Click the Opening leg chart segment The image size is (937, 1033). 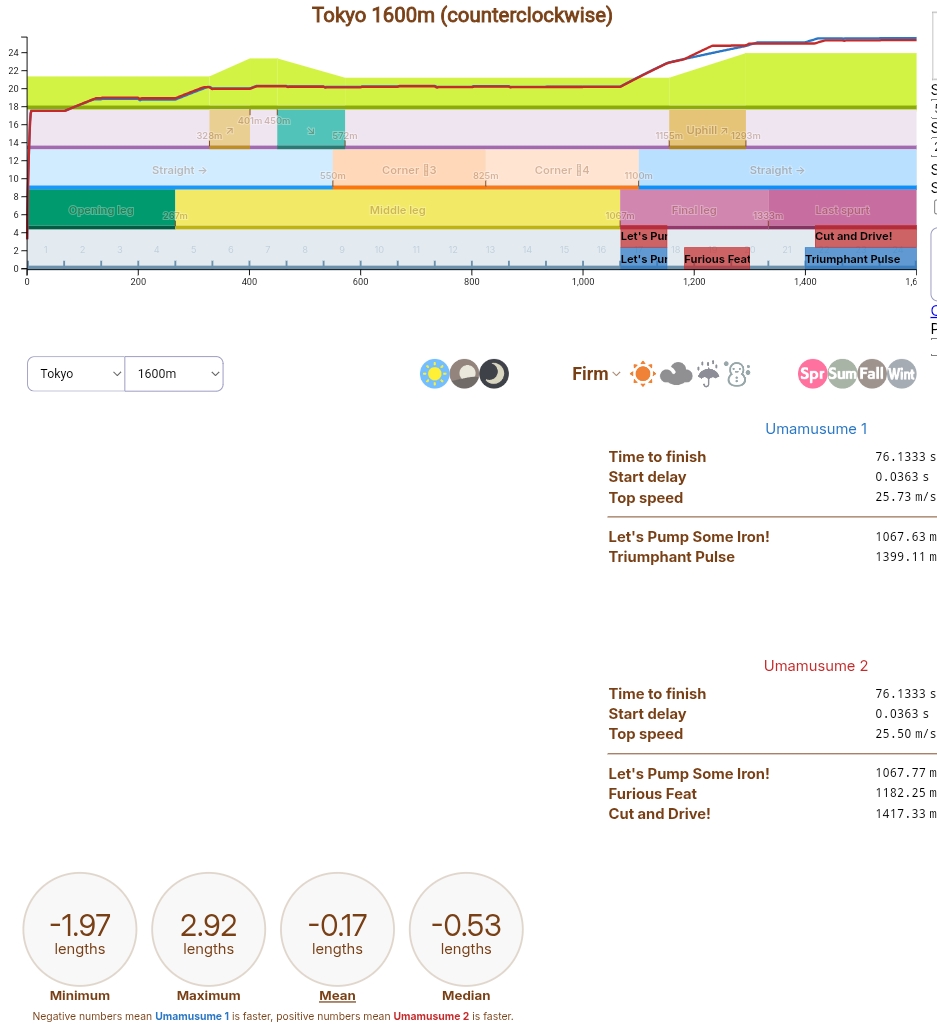(x=101, y=209)
